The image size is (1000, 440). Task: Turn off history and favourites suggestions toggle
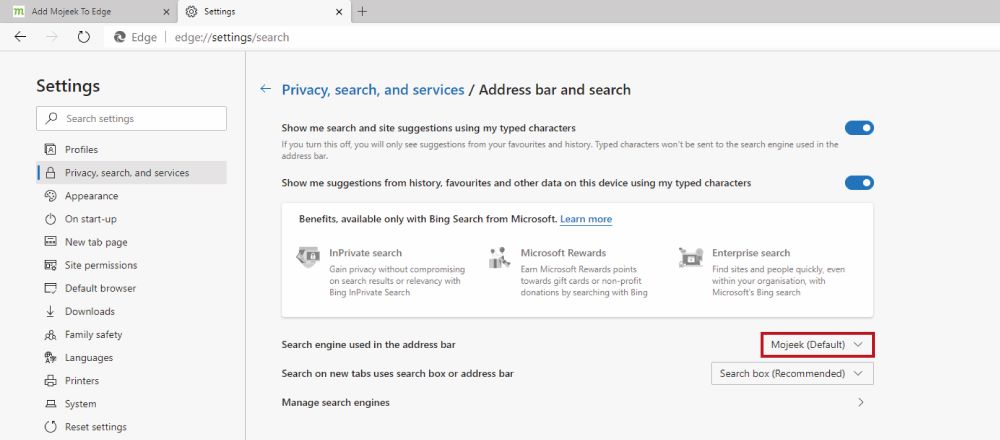pos(859,183)
